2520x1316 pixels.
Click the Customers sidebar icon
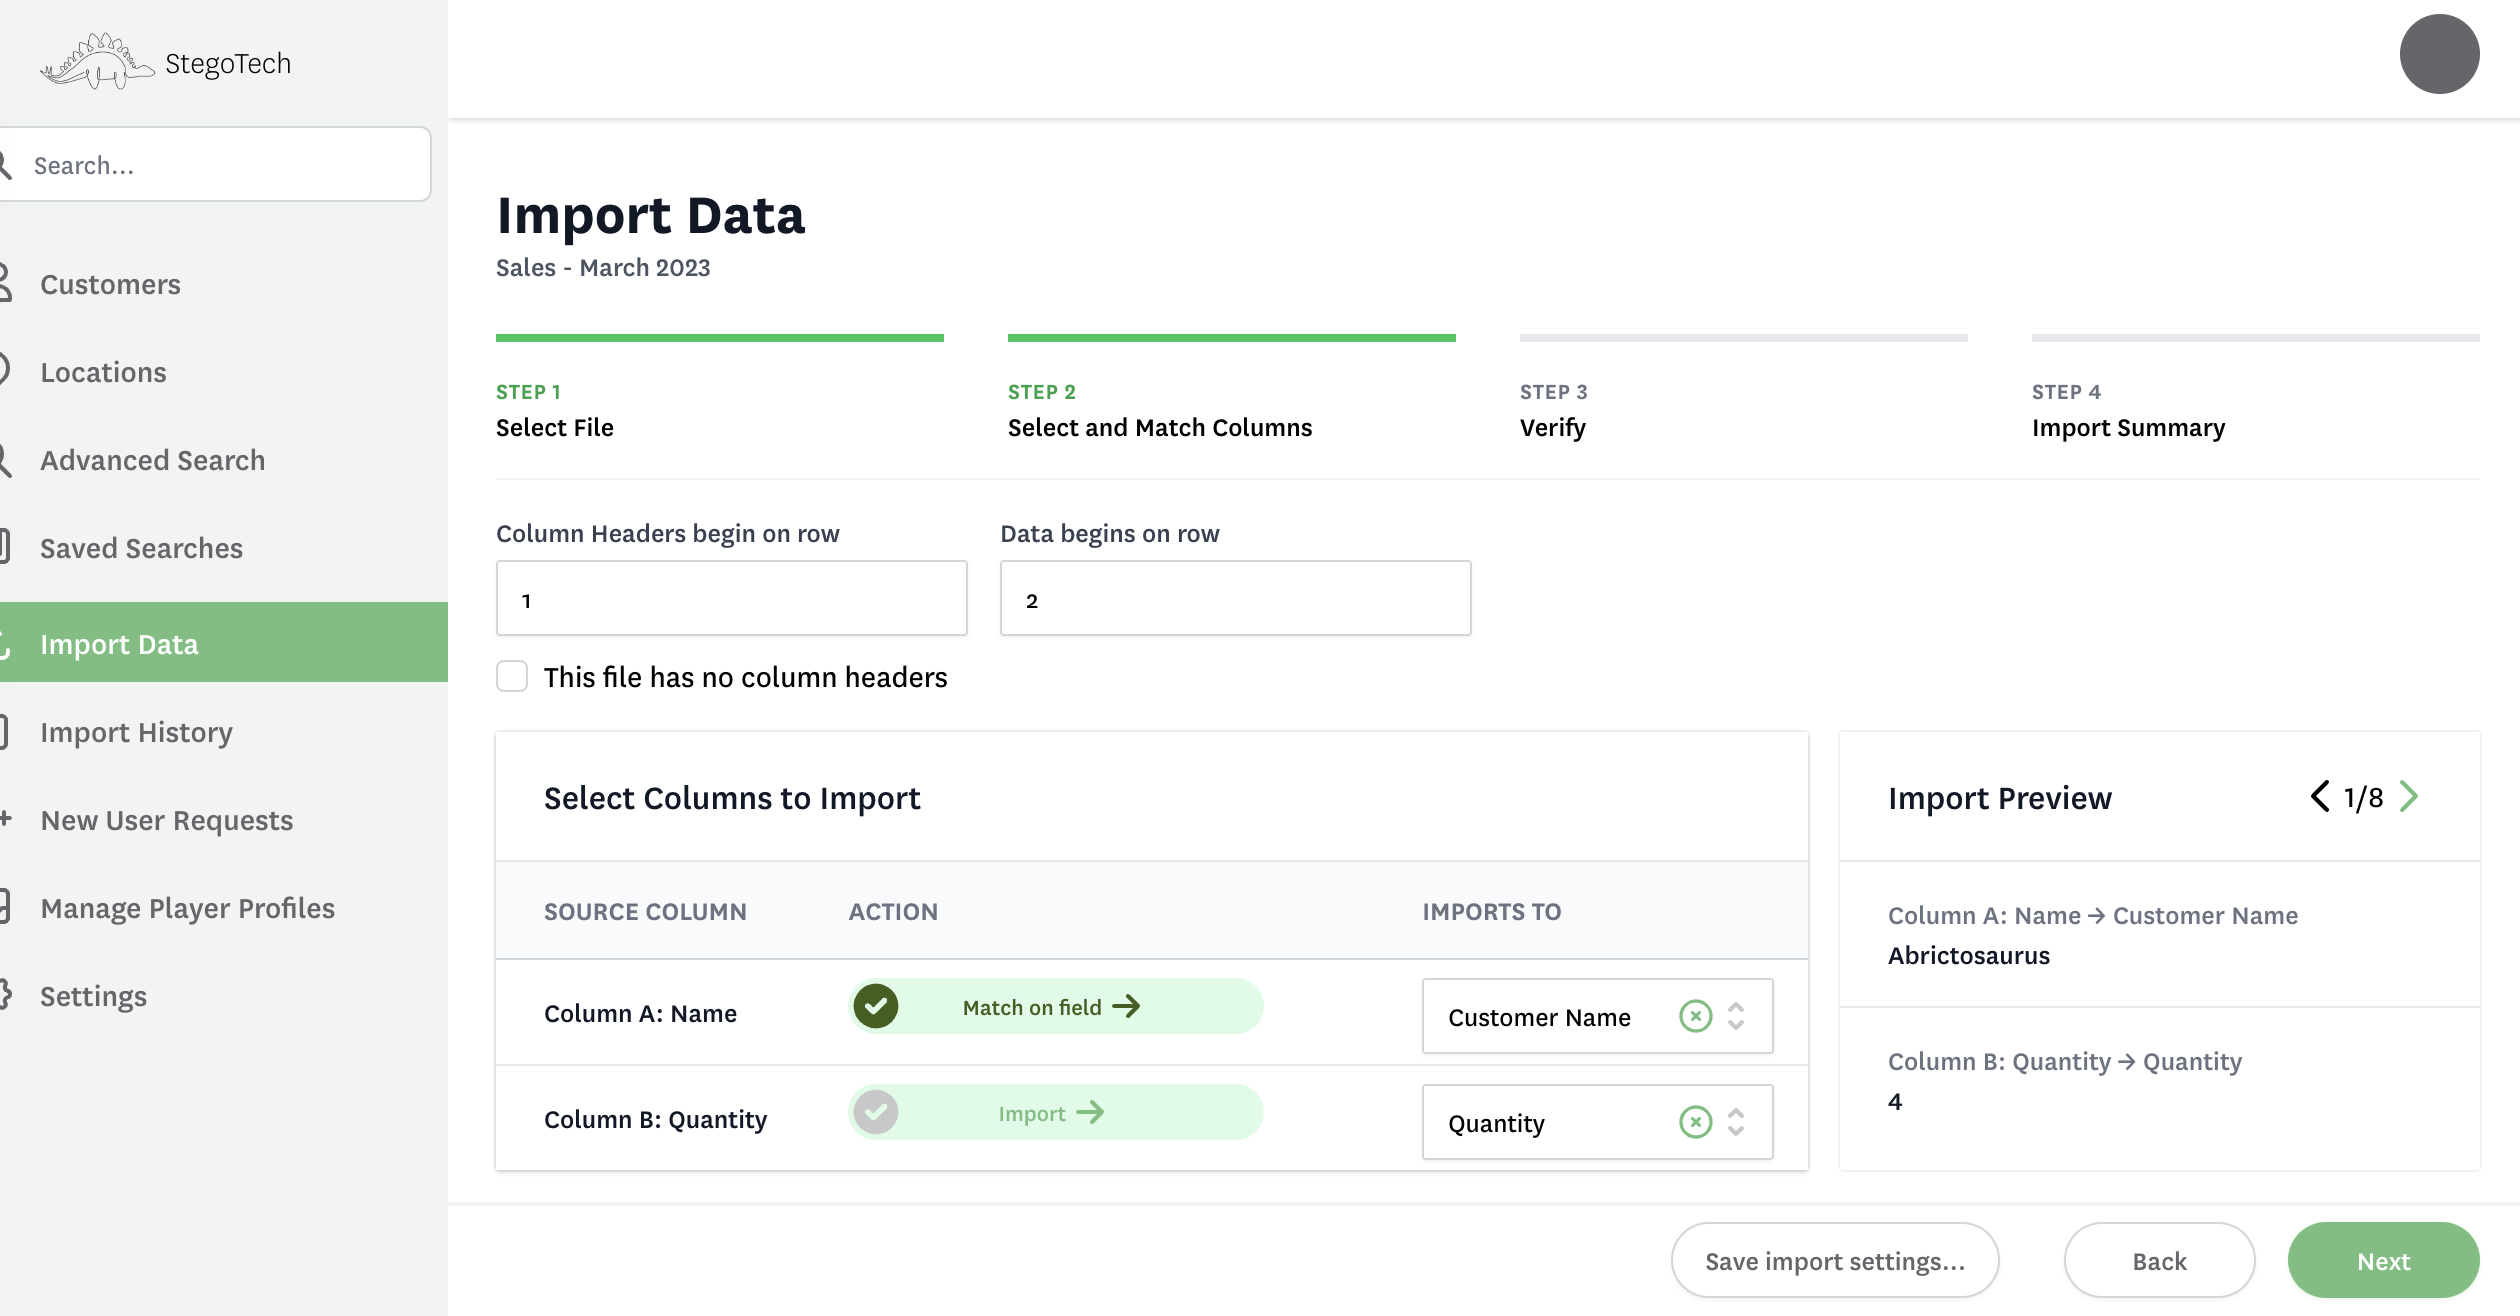(x=8, y=283)
